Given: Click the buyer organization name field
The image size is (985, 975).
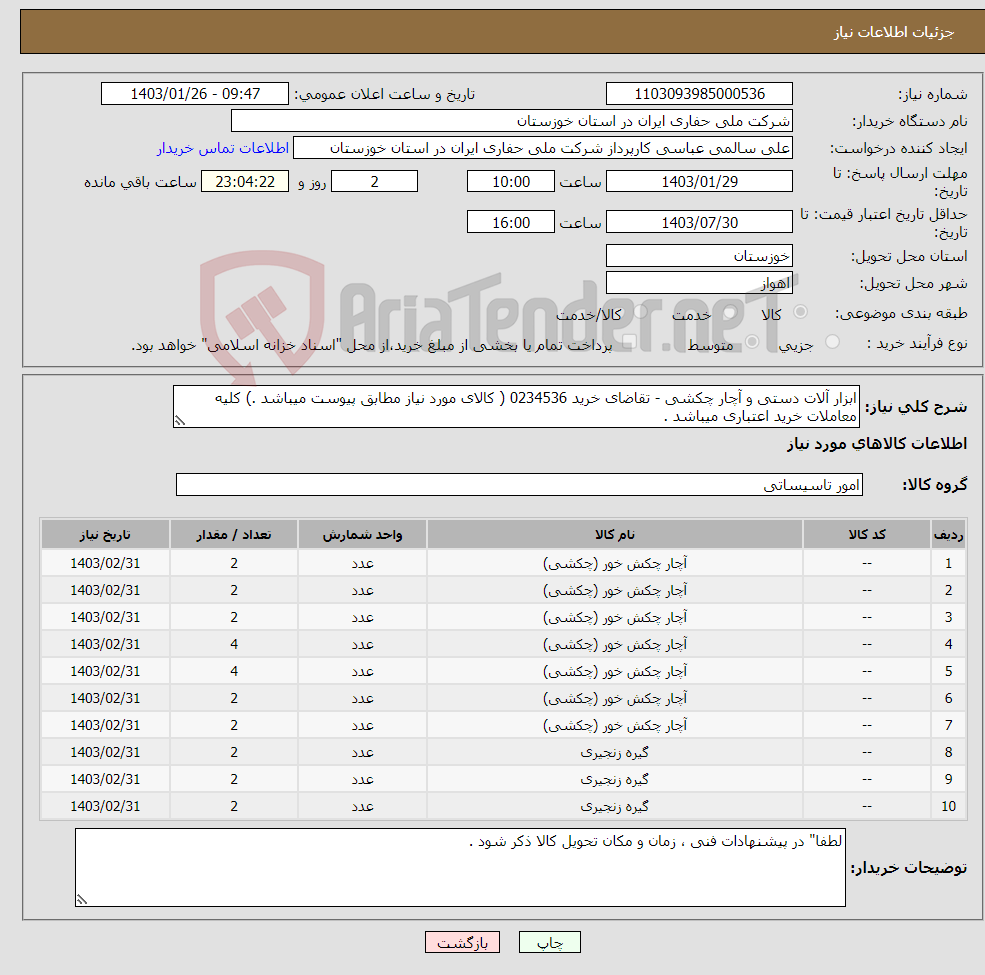Looking at the screenshot, I should [x=512, y=121].
